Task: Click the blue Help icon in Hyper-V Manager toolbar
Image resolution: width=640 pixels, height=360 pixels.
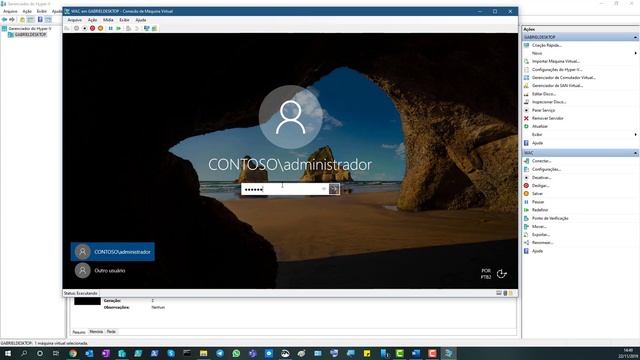Action: [x=40, y=20]
